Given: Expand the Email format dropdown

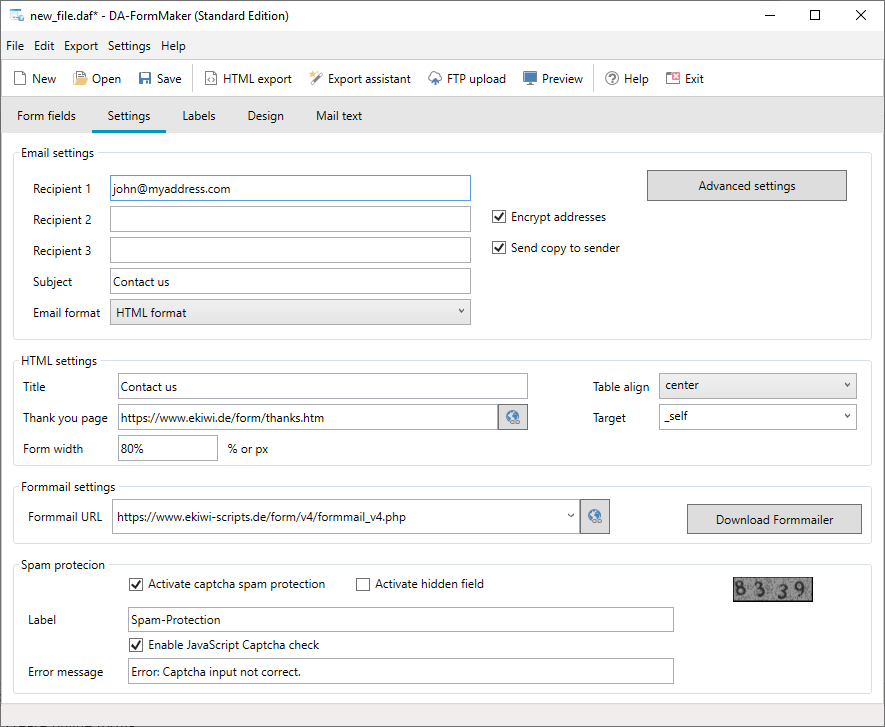Looking at the screenshot, I should [x=290, y=312].
